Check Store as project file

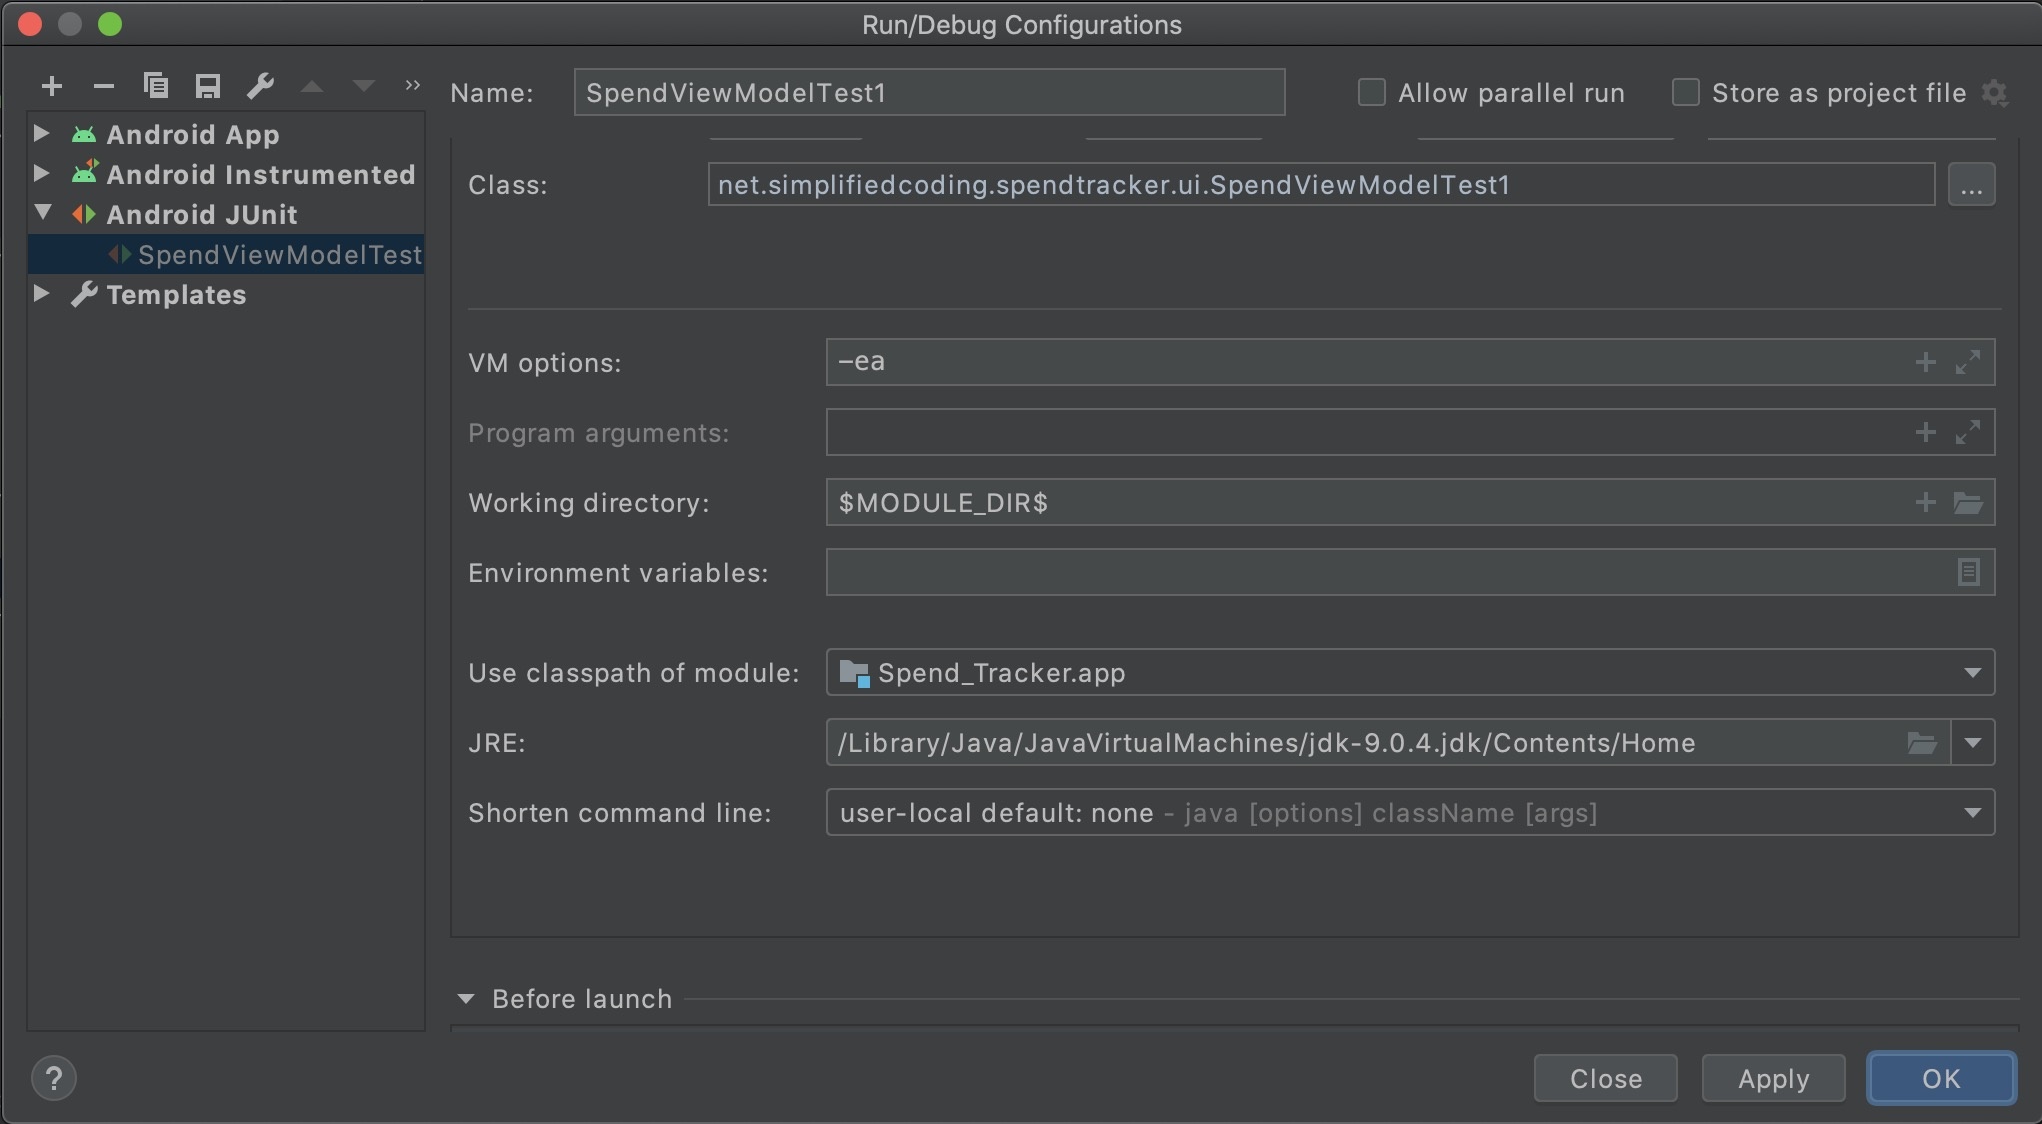tap(1685, 92)
